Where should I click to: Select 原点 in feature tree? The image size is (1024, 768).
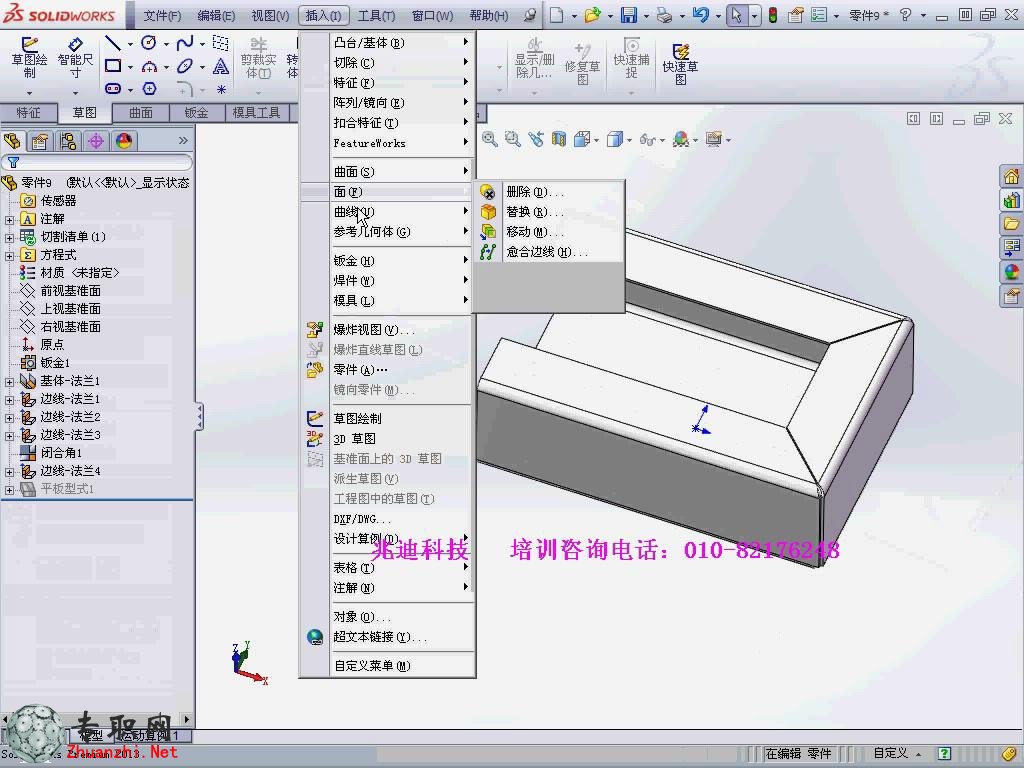point(52,345)
